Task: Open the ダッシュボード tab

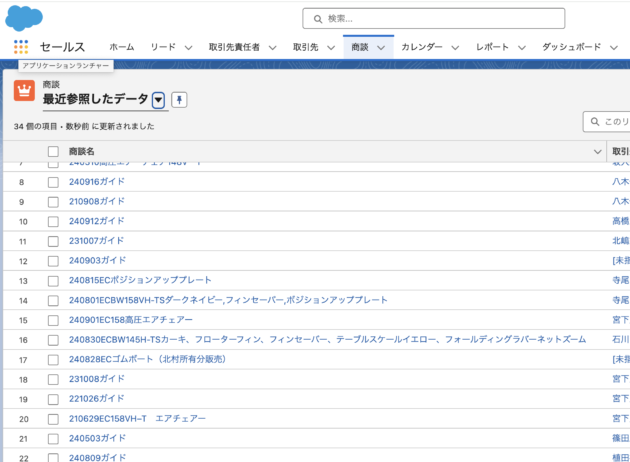Action: point(571,47)
